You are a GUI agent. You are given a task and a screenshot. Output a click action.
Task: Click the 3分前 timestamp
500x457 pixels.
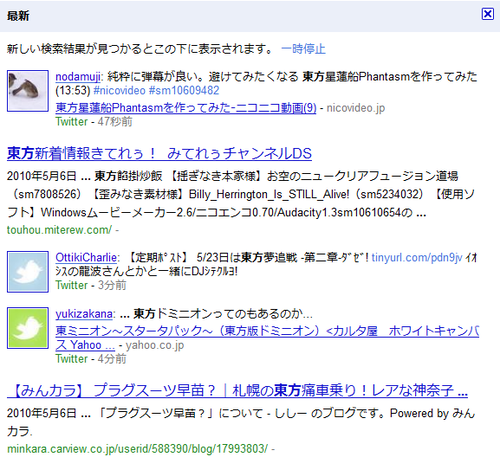[x=112, y=285]
